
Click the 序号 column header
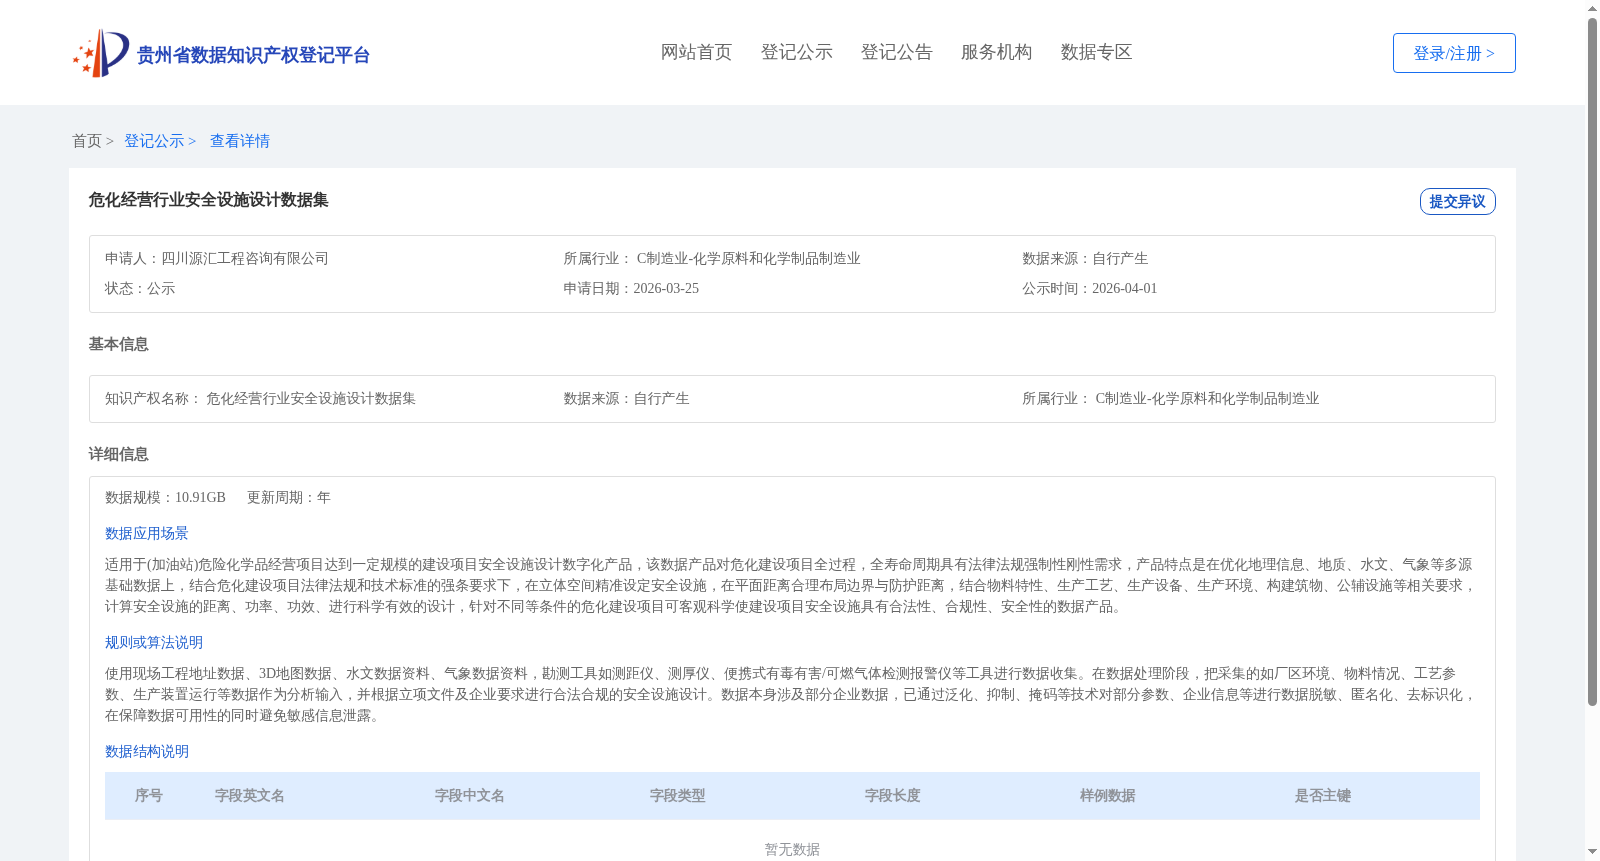click(x=149, y=796)
